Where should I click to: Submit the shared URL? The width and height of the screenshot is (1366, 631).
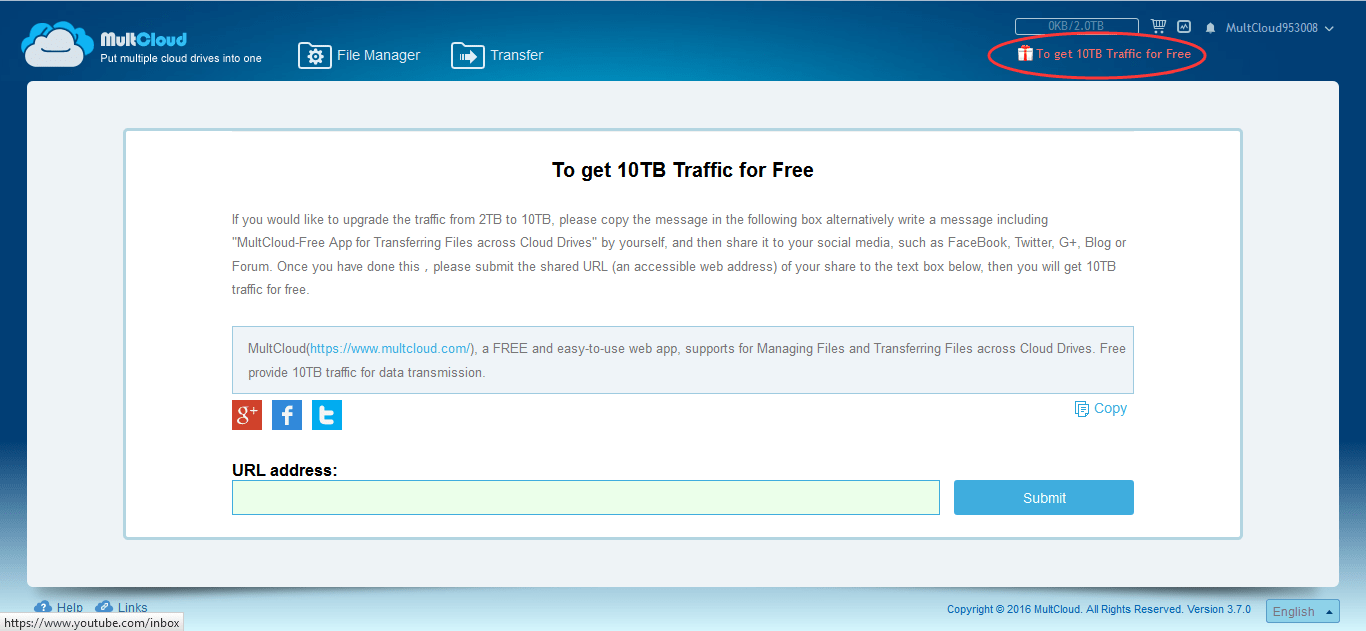coord(1044,498)
